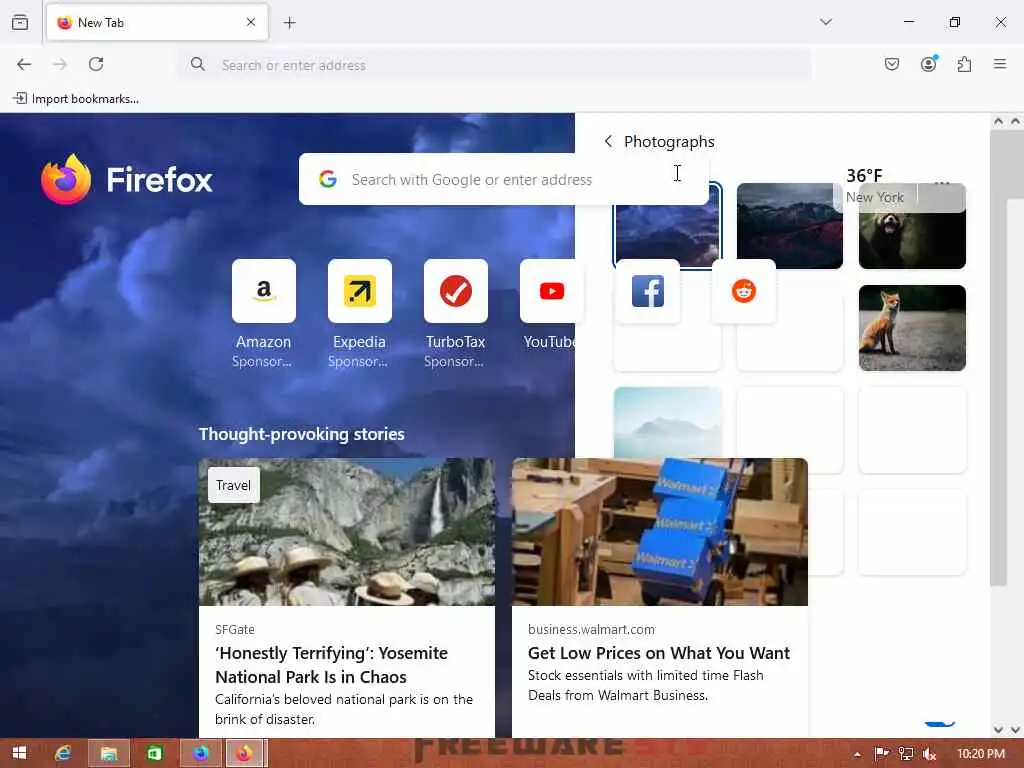Go back from Photographs panel
1024x768 pixels.
608,142
